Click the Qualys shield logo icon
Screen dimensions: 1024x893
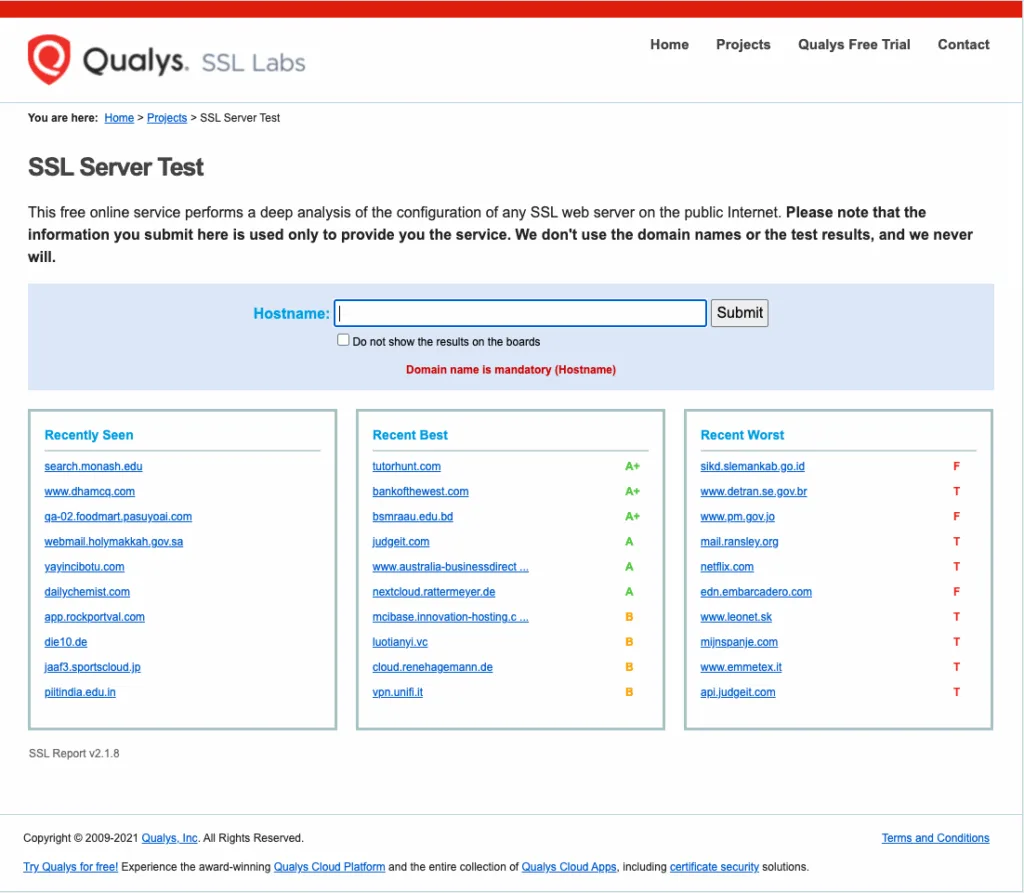click(x=49, y=59)
